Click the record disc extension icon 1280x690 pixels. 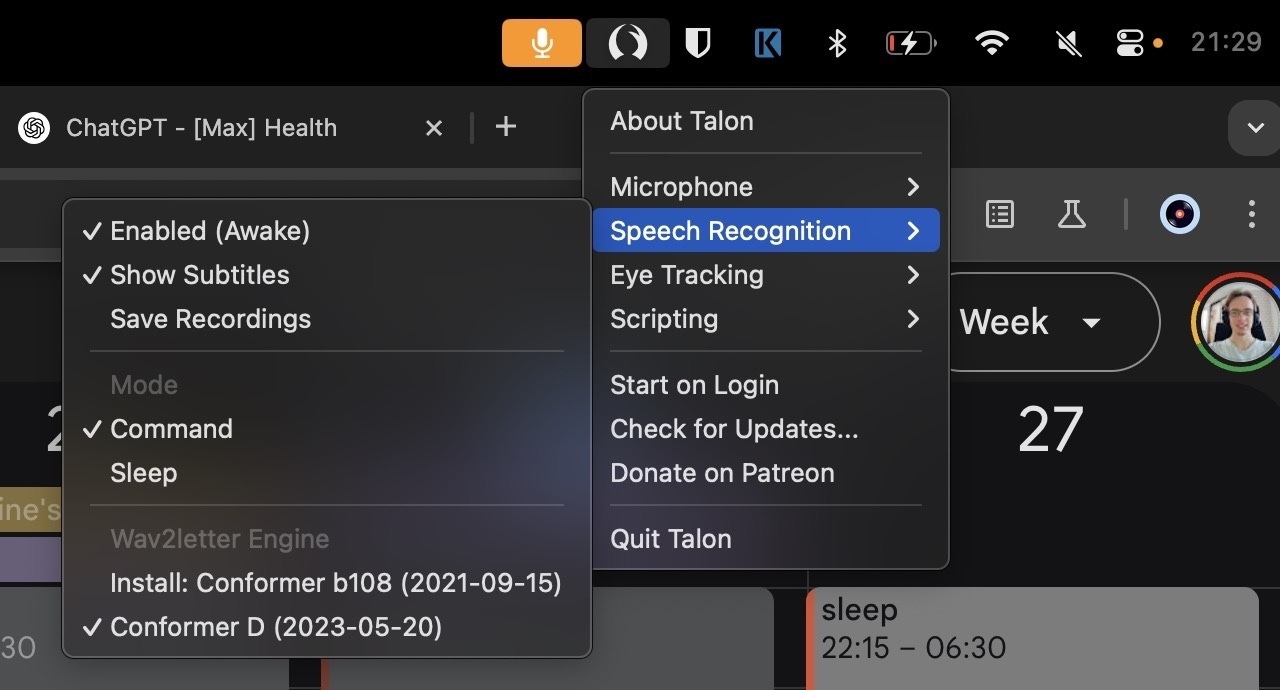(x=1180, y=214)
